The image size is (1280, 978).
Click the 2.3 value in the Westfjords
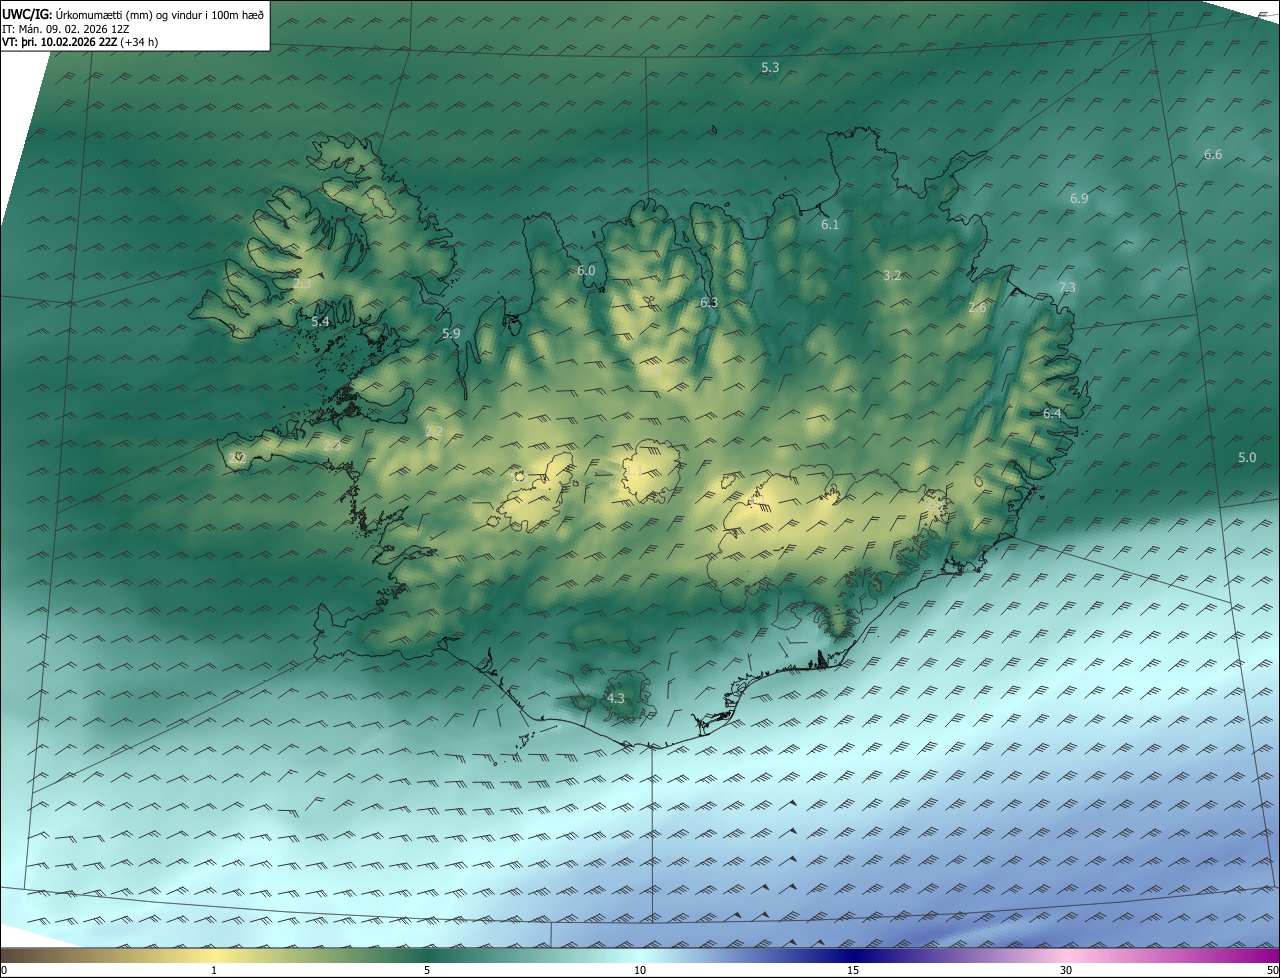coord(302,284)
